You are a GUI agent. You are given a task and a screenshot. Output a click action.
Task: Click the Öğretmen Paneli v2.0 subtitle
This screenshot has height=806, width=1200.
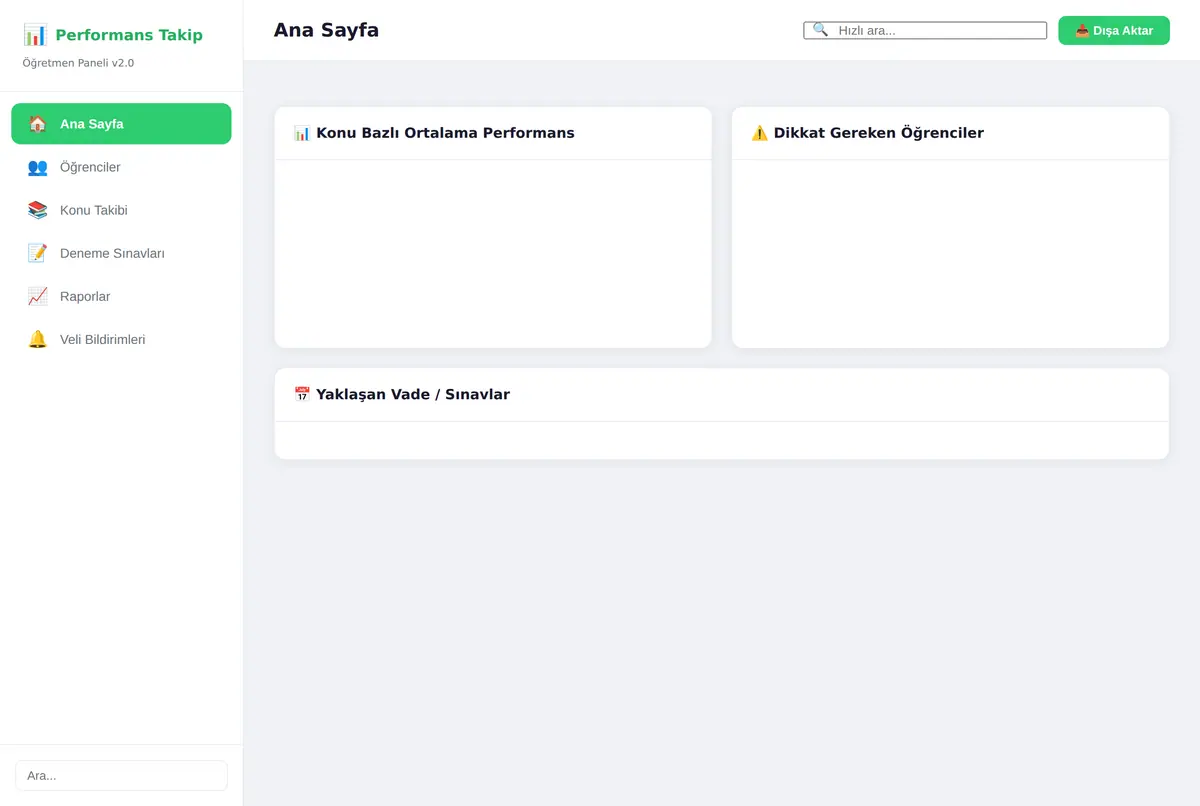(x=78, y=63)
